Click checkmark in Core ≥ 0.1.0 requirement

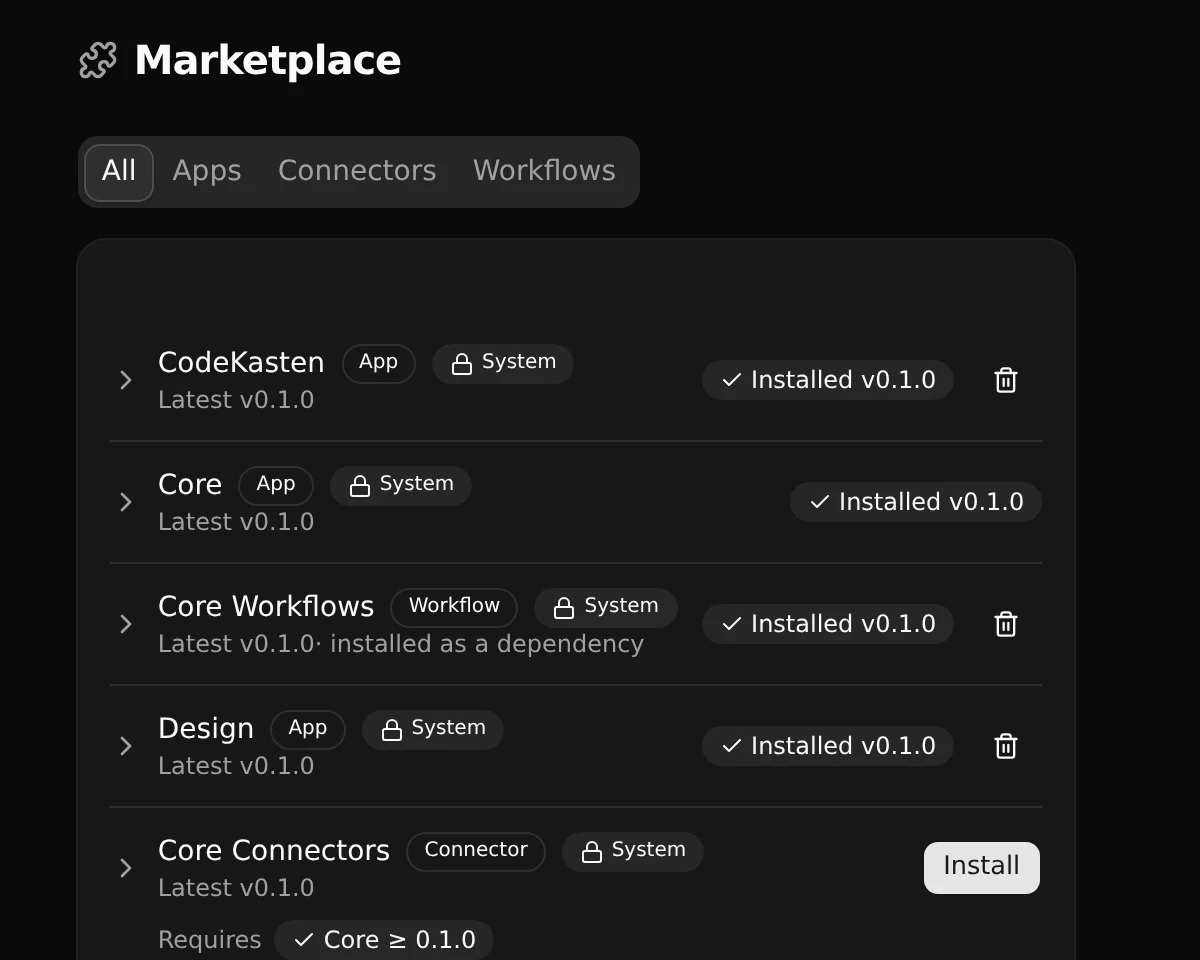[304, 940]
